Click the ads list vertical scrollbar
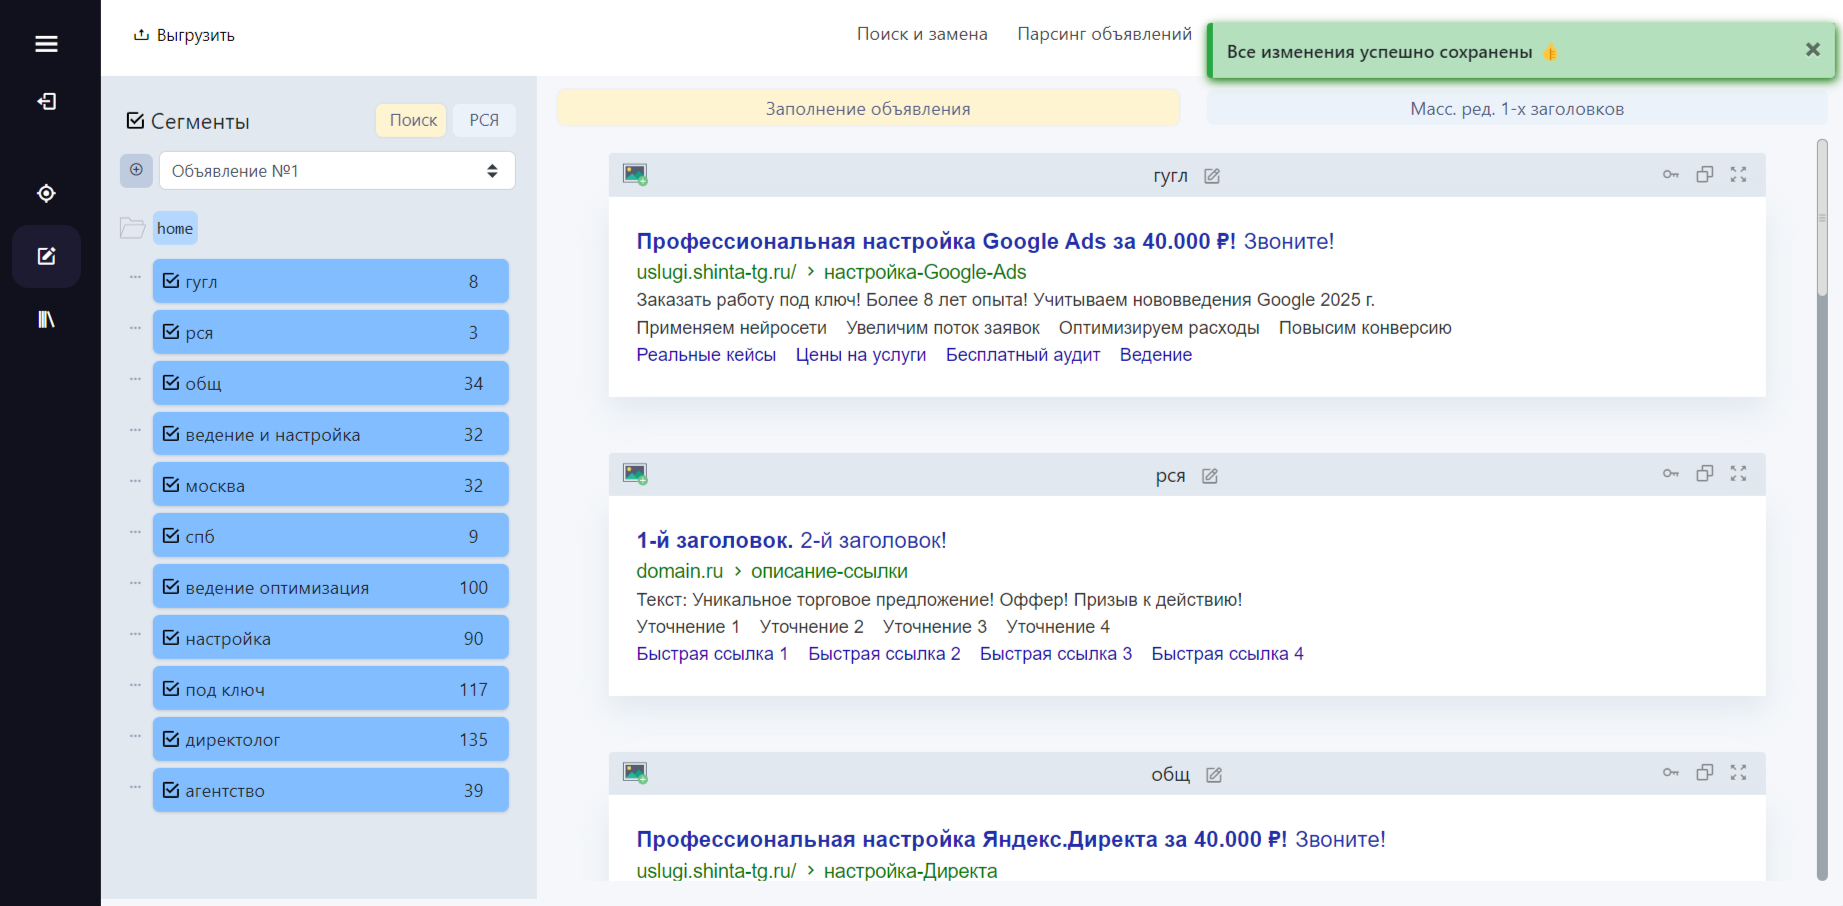This screenshot has height=906, width=1843. [1822, 216]
